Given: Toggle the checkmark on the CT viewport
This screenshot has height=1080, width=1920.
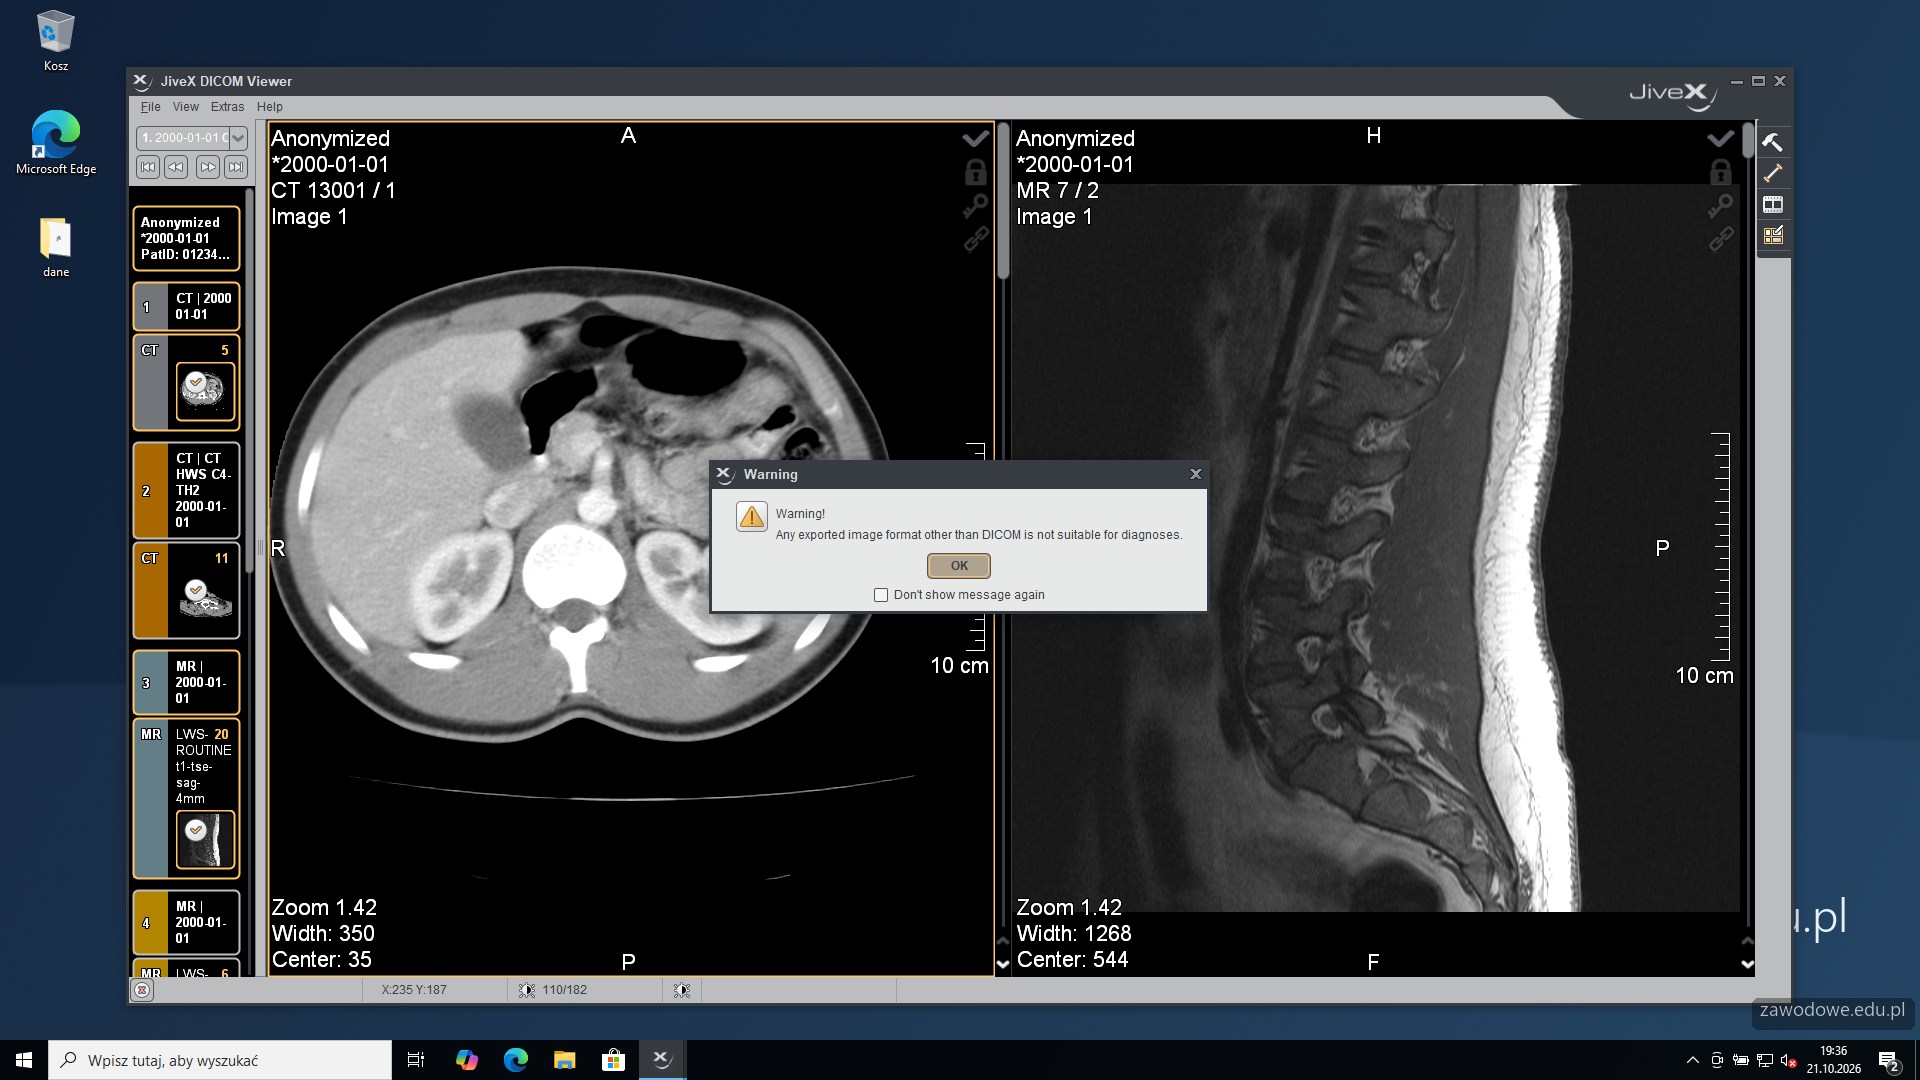Looking at the screenshot, I should [975, 138].
